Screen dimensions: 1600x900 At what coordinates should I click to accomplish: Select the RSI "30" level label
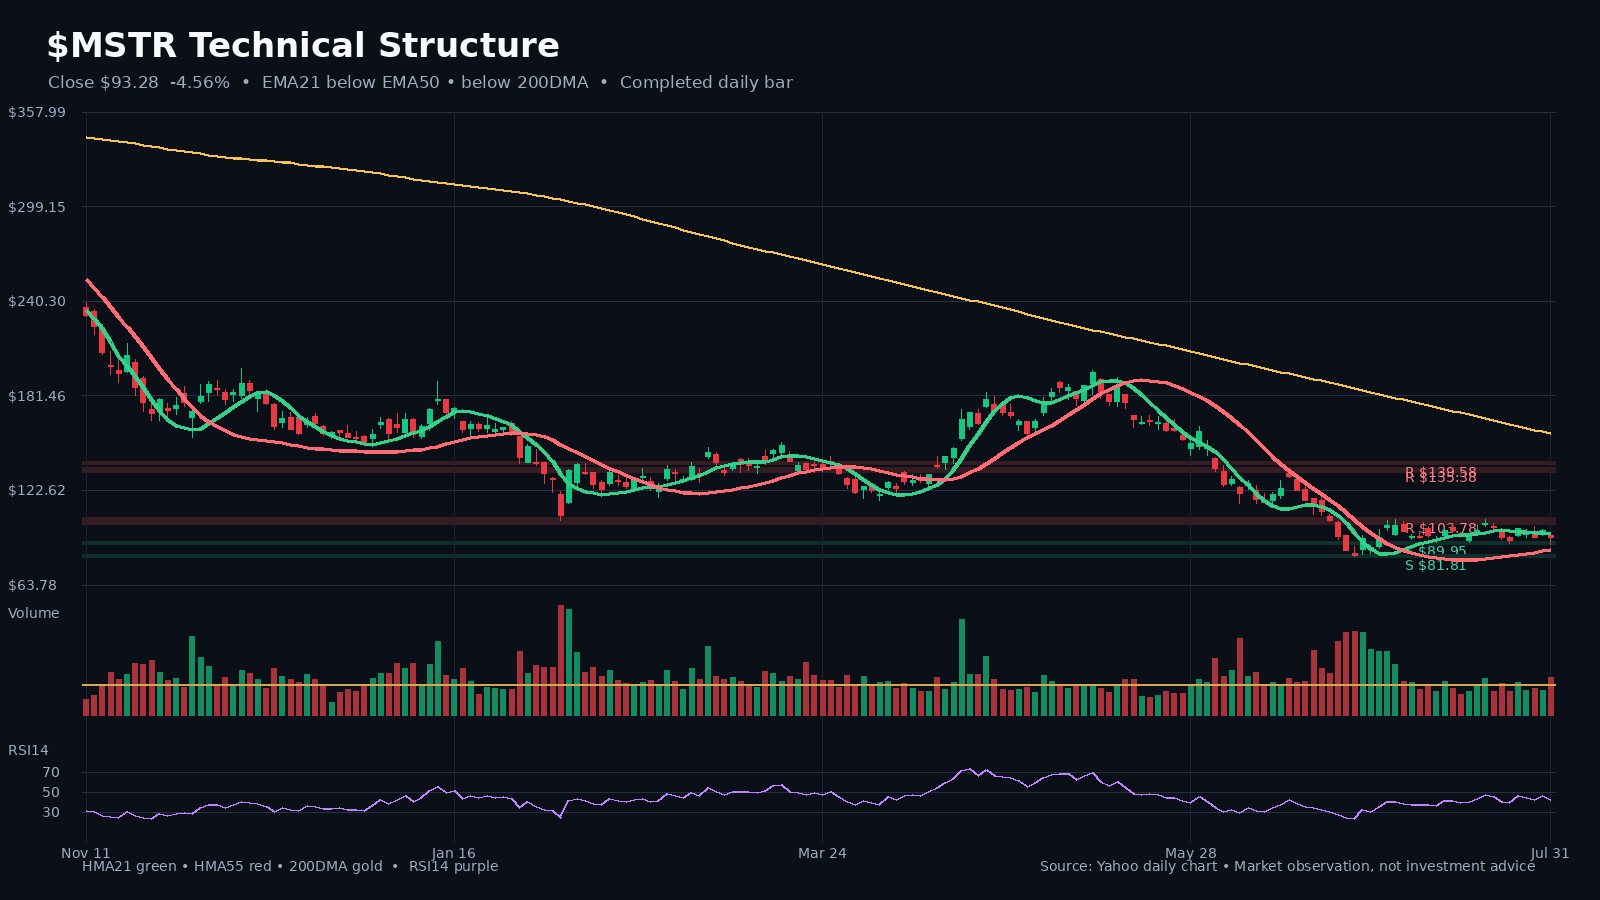pos(51,812)
